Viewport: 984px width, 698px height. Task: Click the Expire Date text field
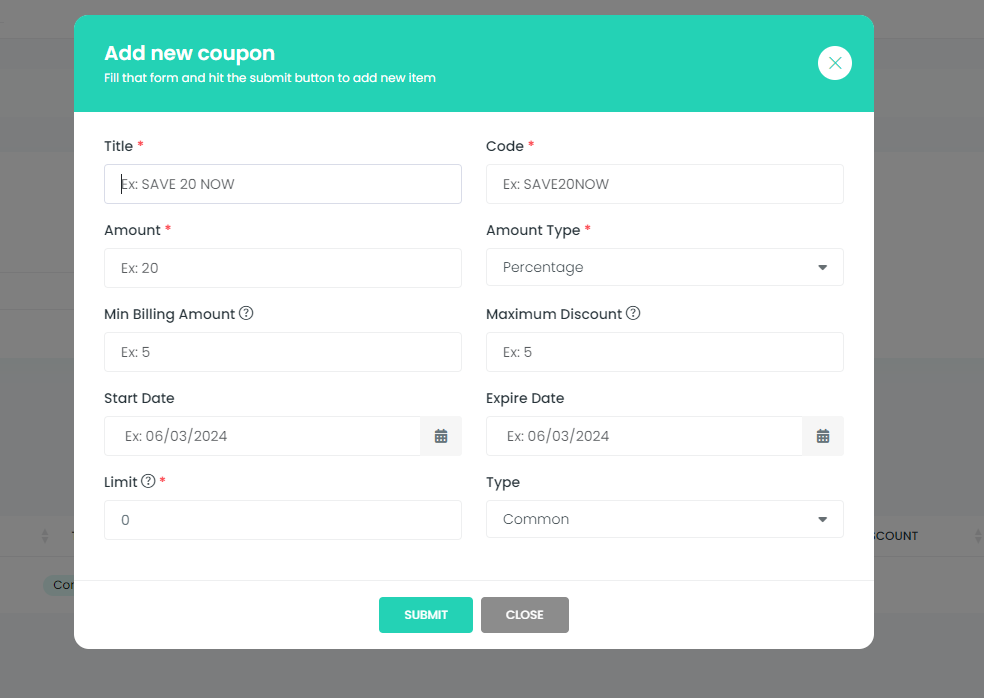click(644, 436)
